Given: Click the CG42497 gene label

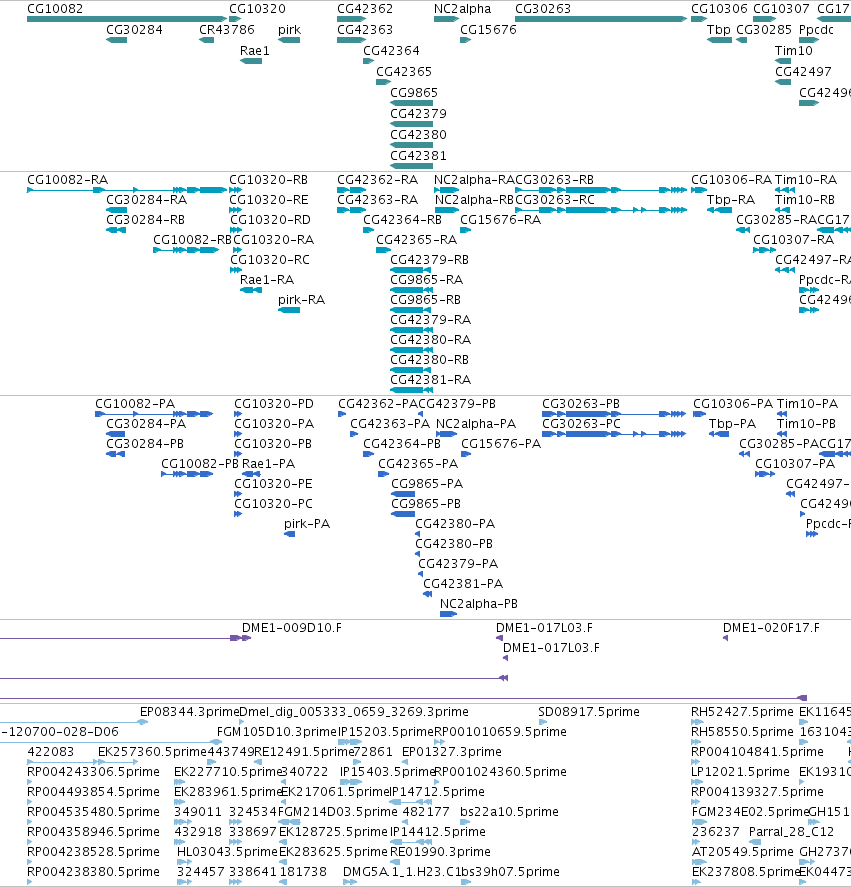Looking at the screenshot, I should (803, 72).
